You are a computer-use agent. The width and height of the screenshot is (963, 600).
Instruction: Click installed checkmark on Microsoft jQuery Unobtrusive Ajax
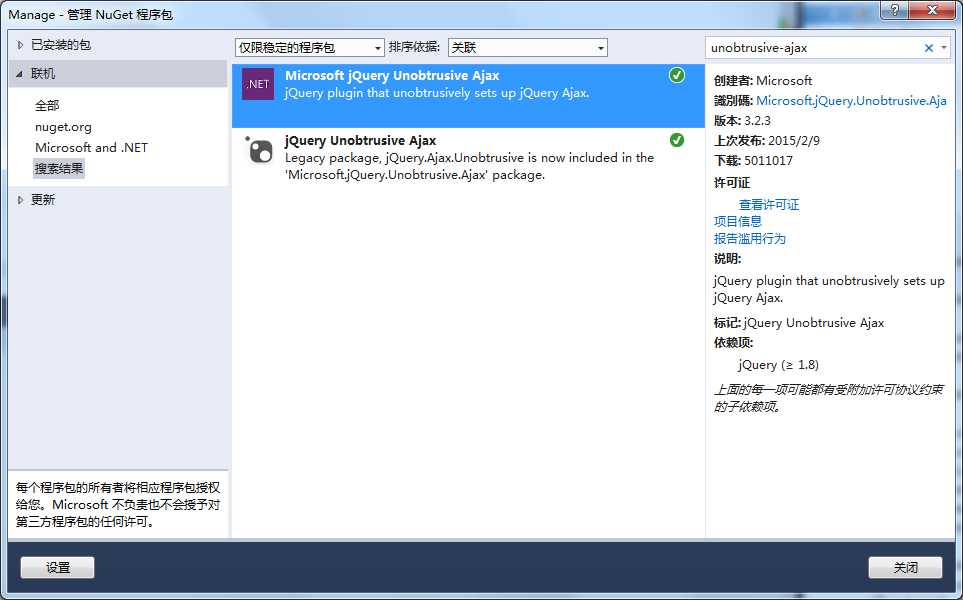pos(677,76)
